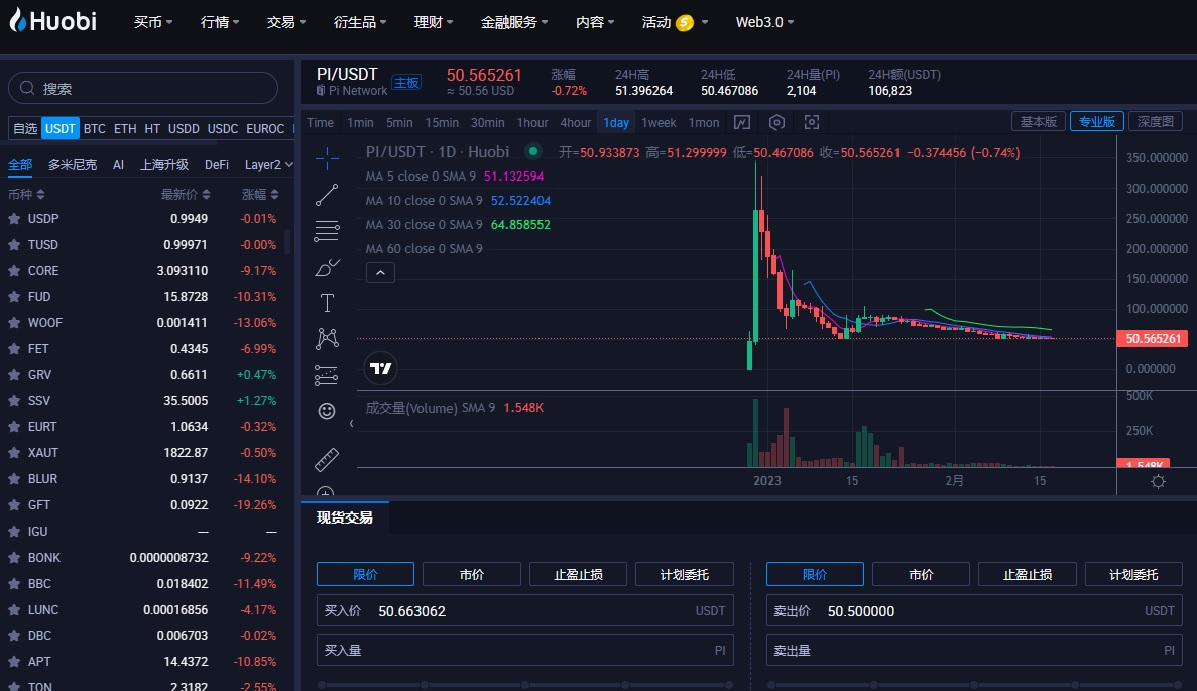
Task: Pick the brush drawing tool
Action: pos(327,267)
